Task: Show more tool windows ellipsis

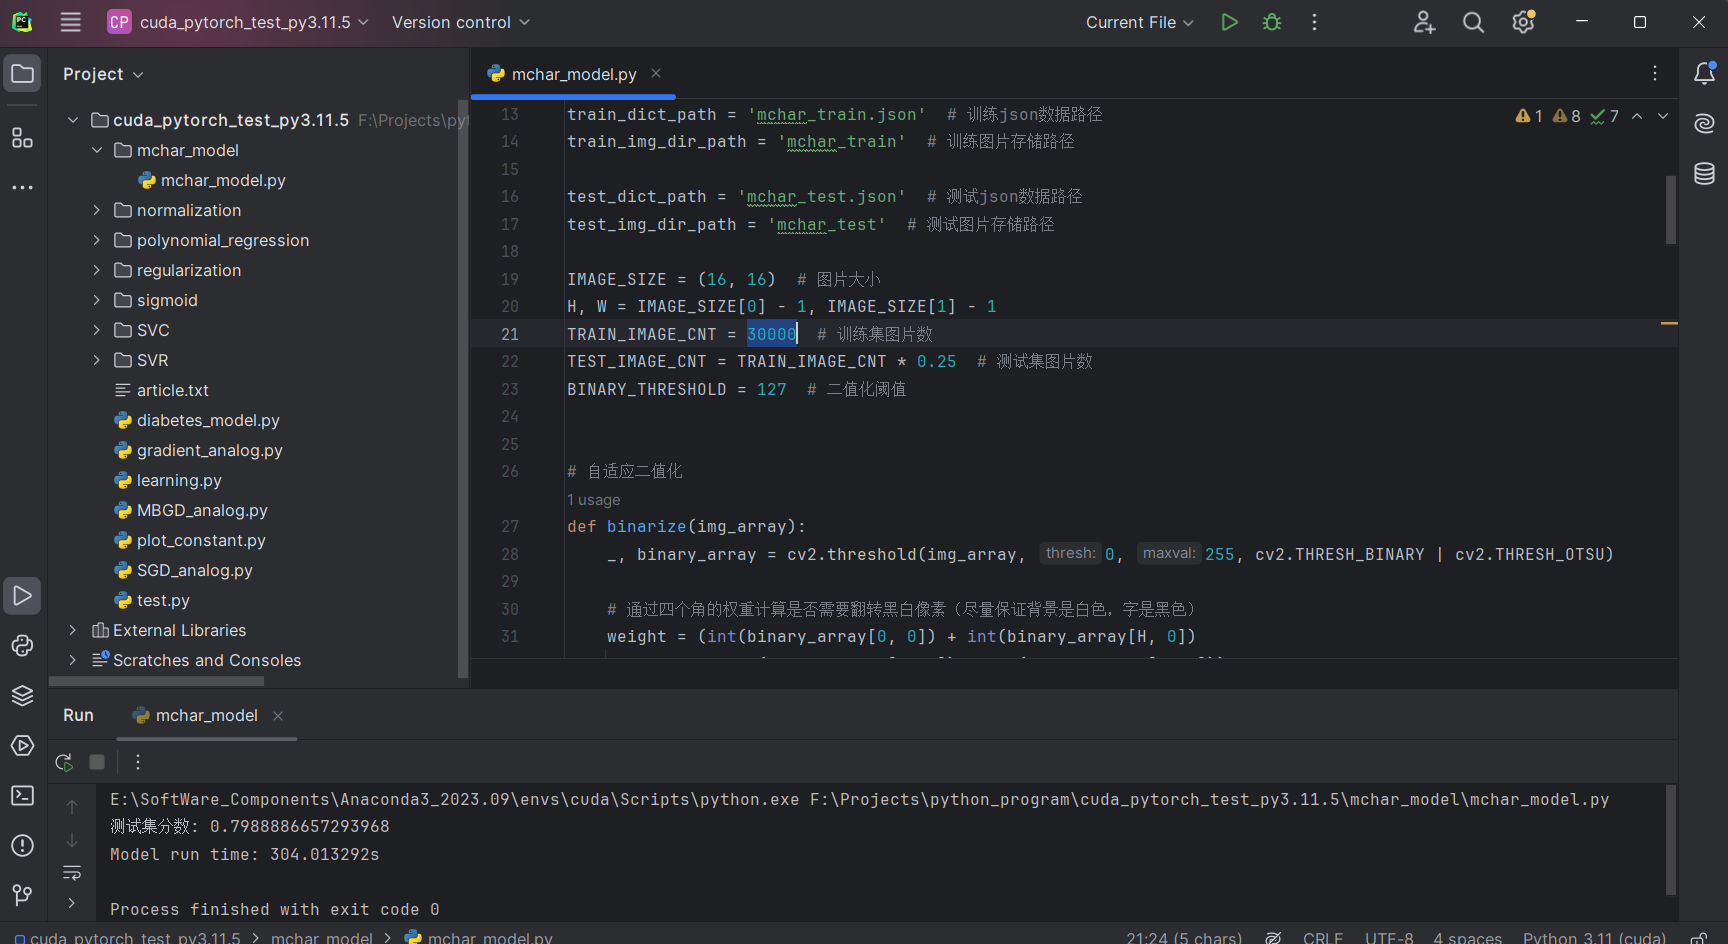Action: pos(22,187)
